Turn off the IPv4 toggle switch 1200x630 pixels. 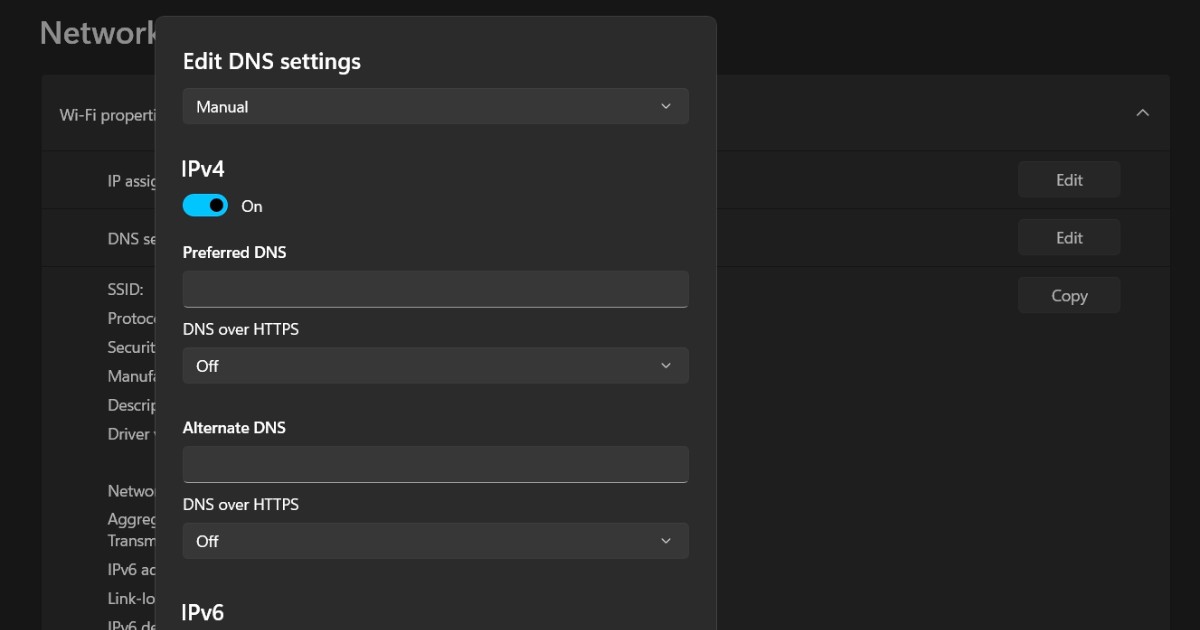205,205
